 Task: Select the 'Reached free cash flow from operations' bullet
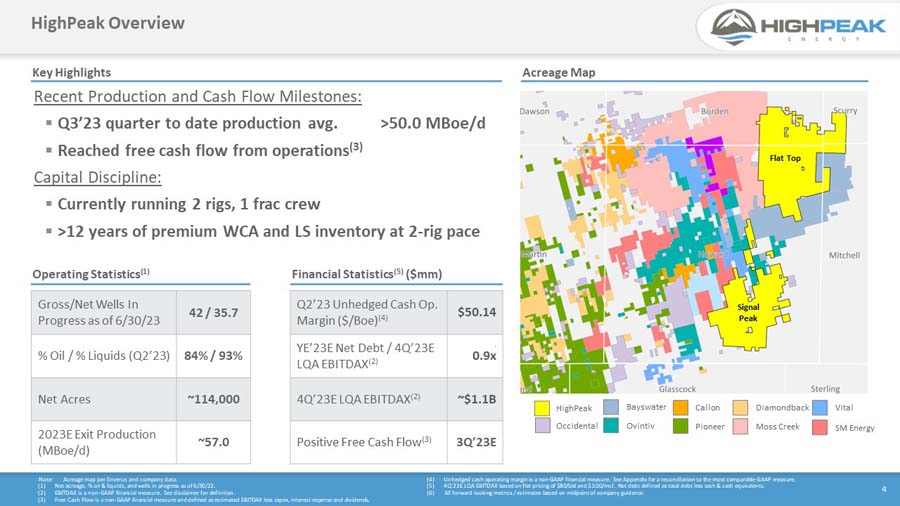click(x=210, y=150)
